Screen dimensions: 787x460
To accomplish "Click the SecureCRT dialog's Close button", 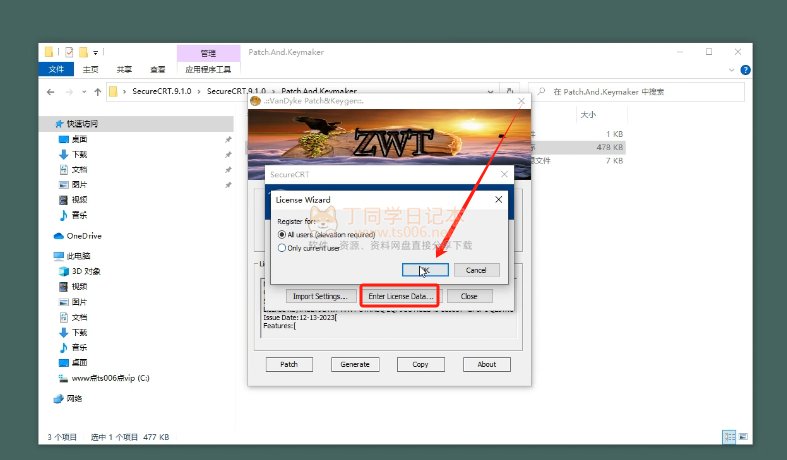I will coord(469,296).
